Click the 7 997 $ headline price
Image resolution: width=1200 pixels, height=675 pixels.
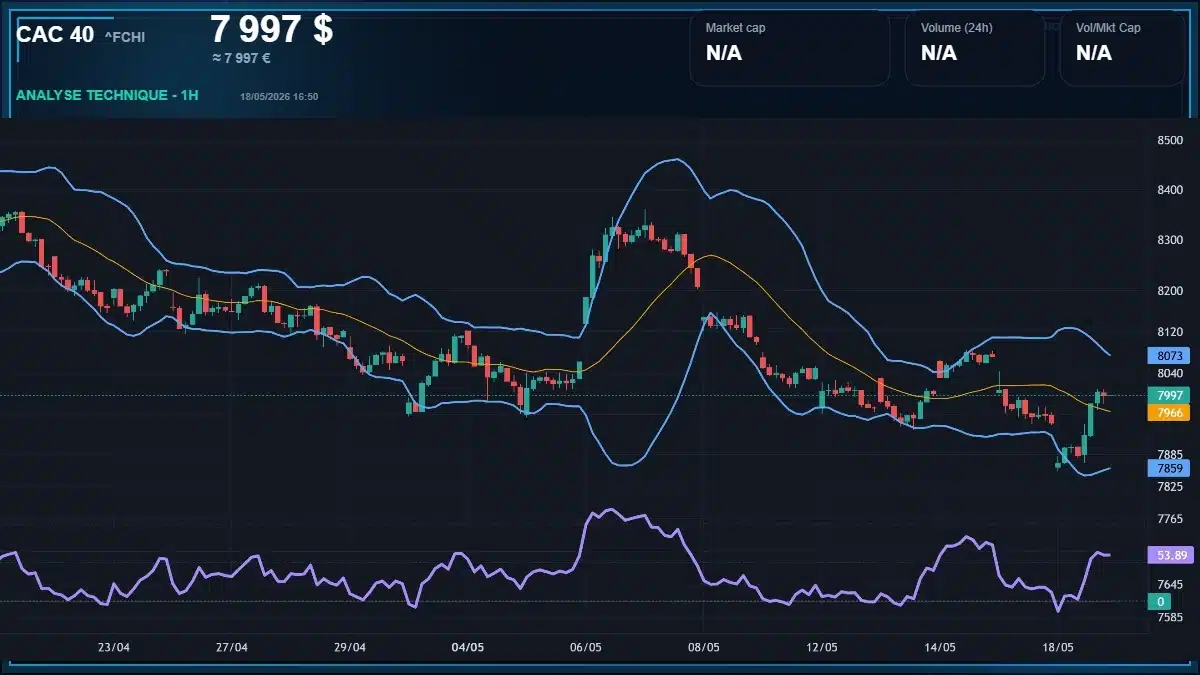(272, 28)
